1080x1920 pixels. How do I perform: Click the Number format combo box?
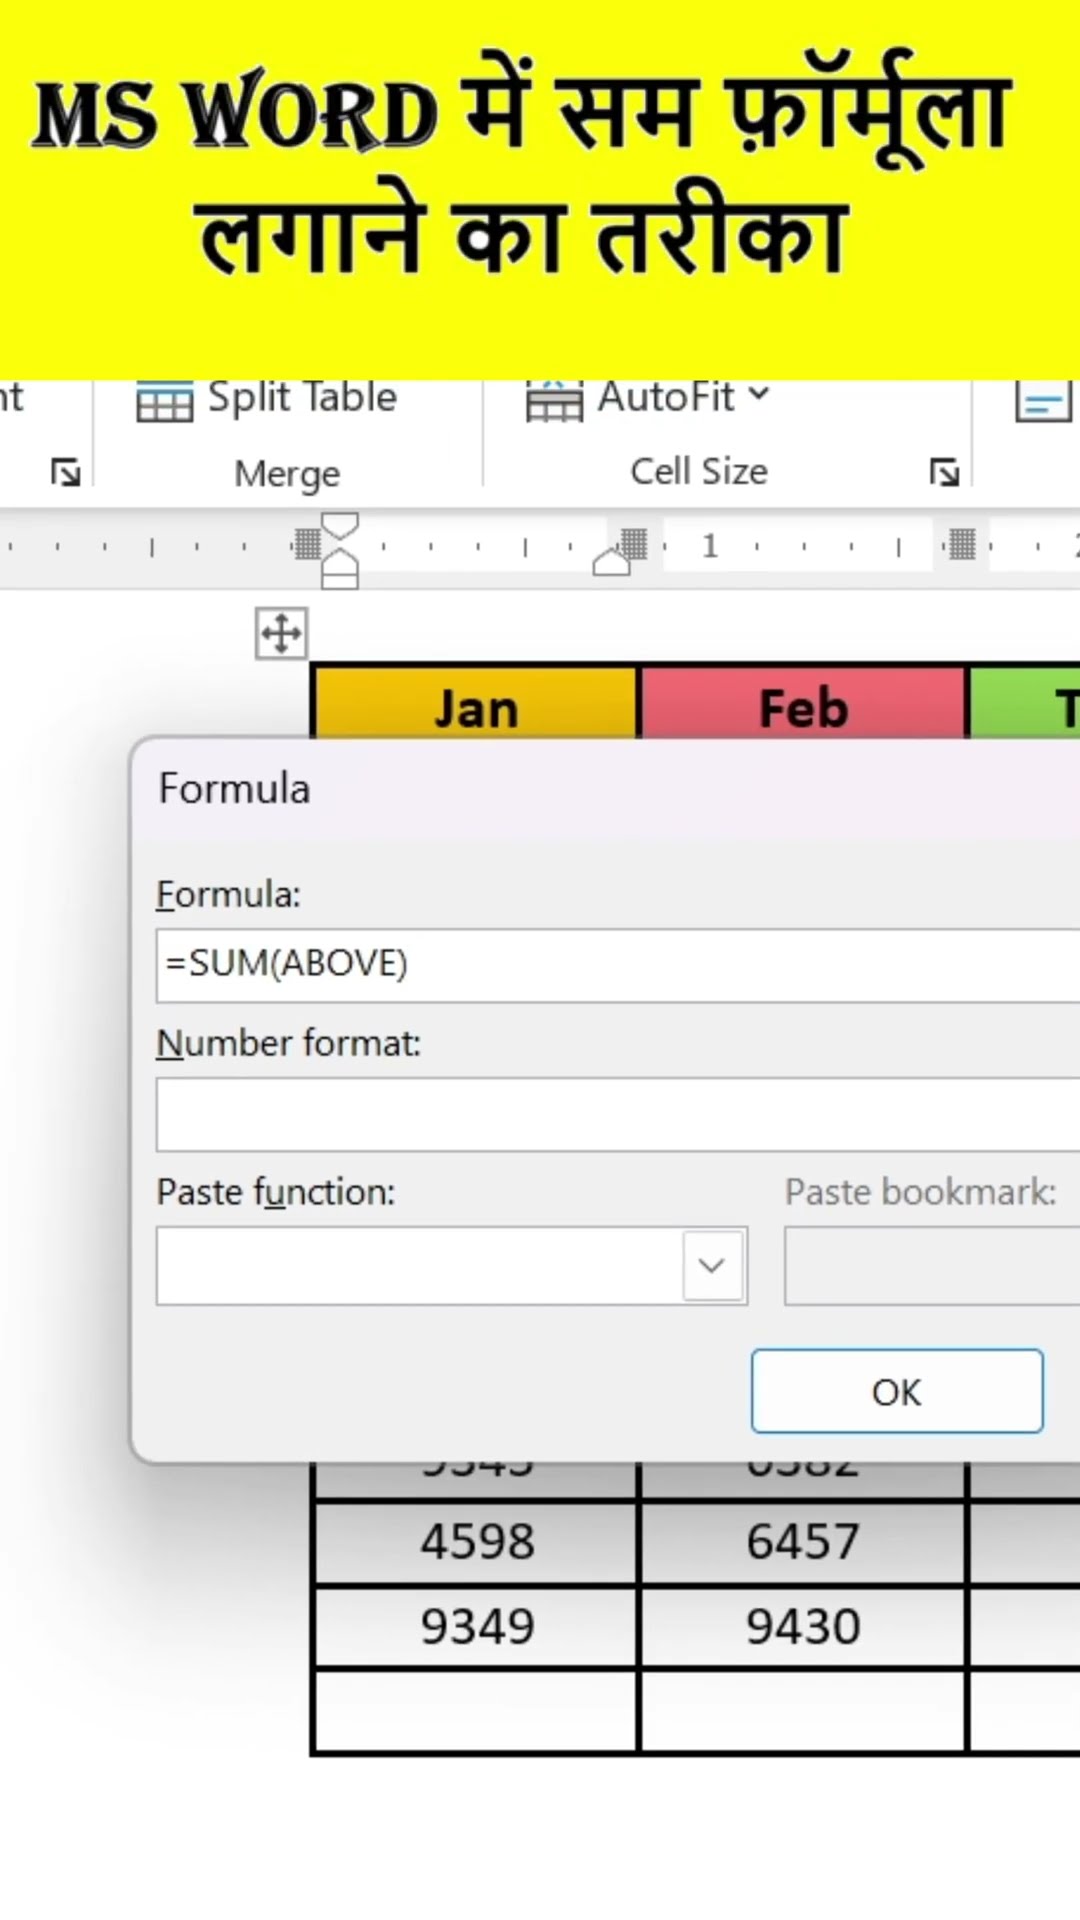(617, 1114)
